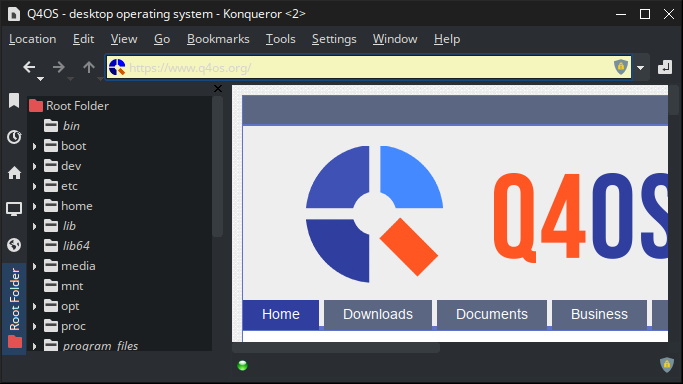Expand the etc folder
Viewport: 683px width, 384px height.
tap(34, 186)
